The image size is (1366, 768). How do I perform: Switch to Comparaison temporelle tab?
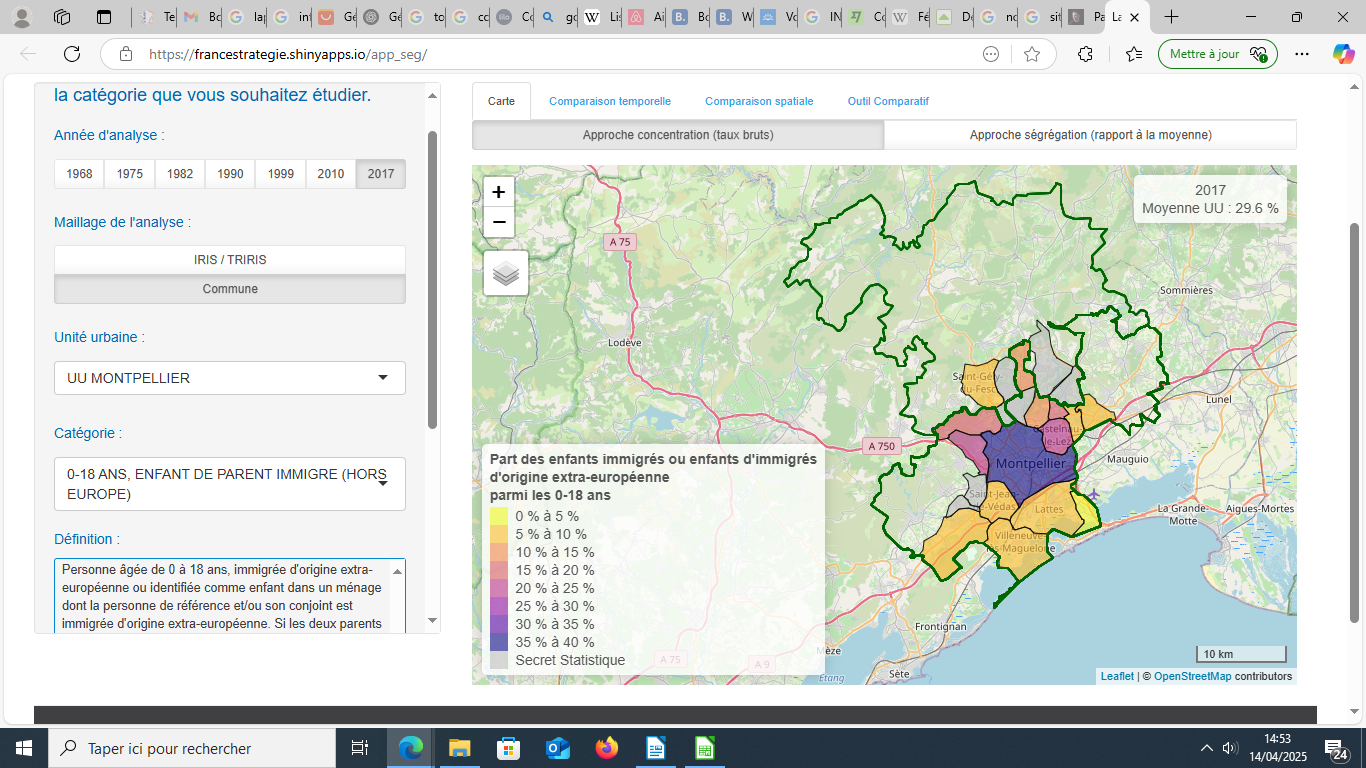(x=610, y=101)
